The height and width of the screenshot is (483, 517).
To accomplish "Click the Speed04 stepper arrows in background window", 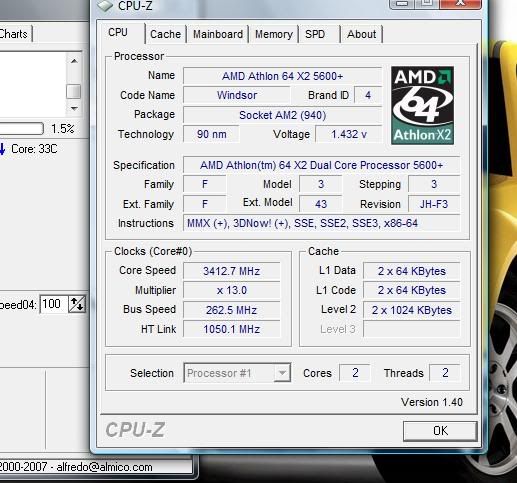I will point(77,304).
